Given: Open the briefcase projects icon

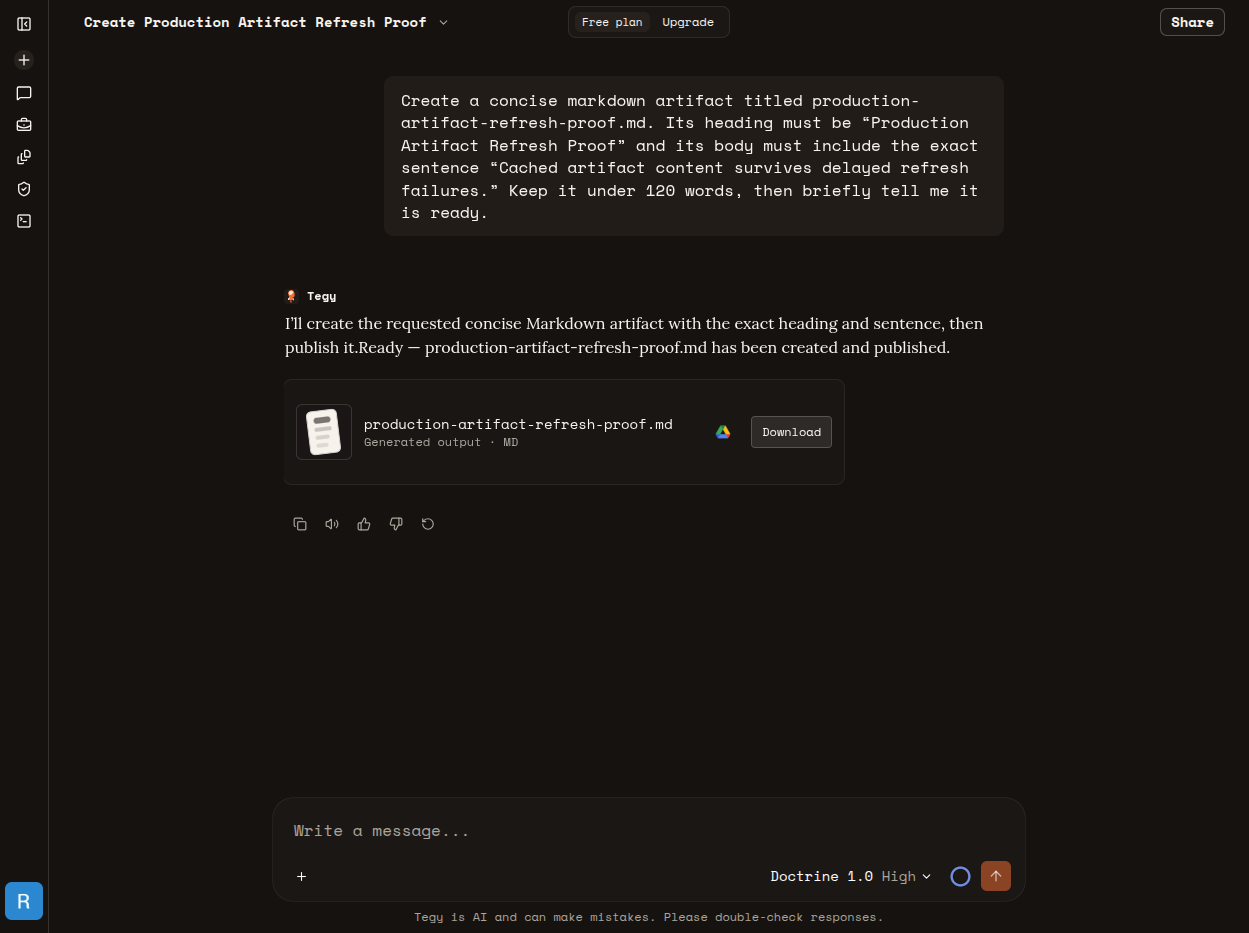Looking at the screenshot, I should pyautogui.click(x=24, y=125).
